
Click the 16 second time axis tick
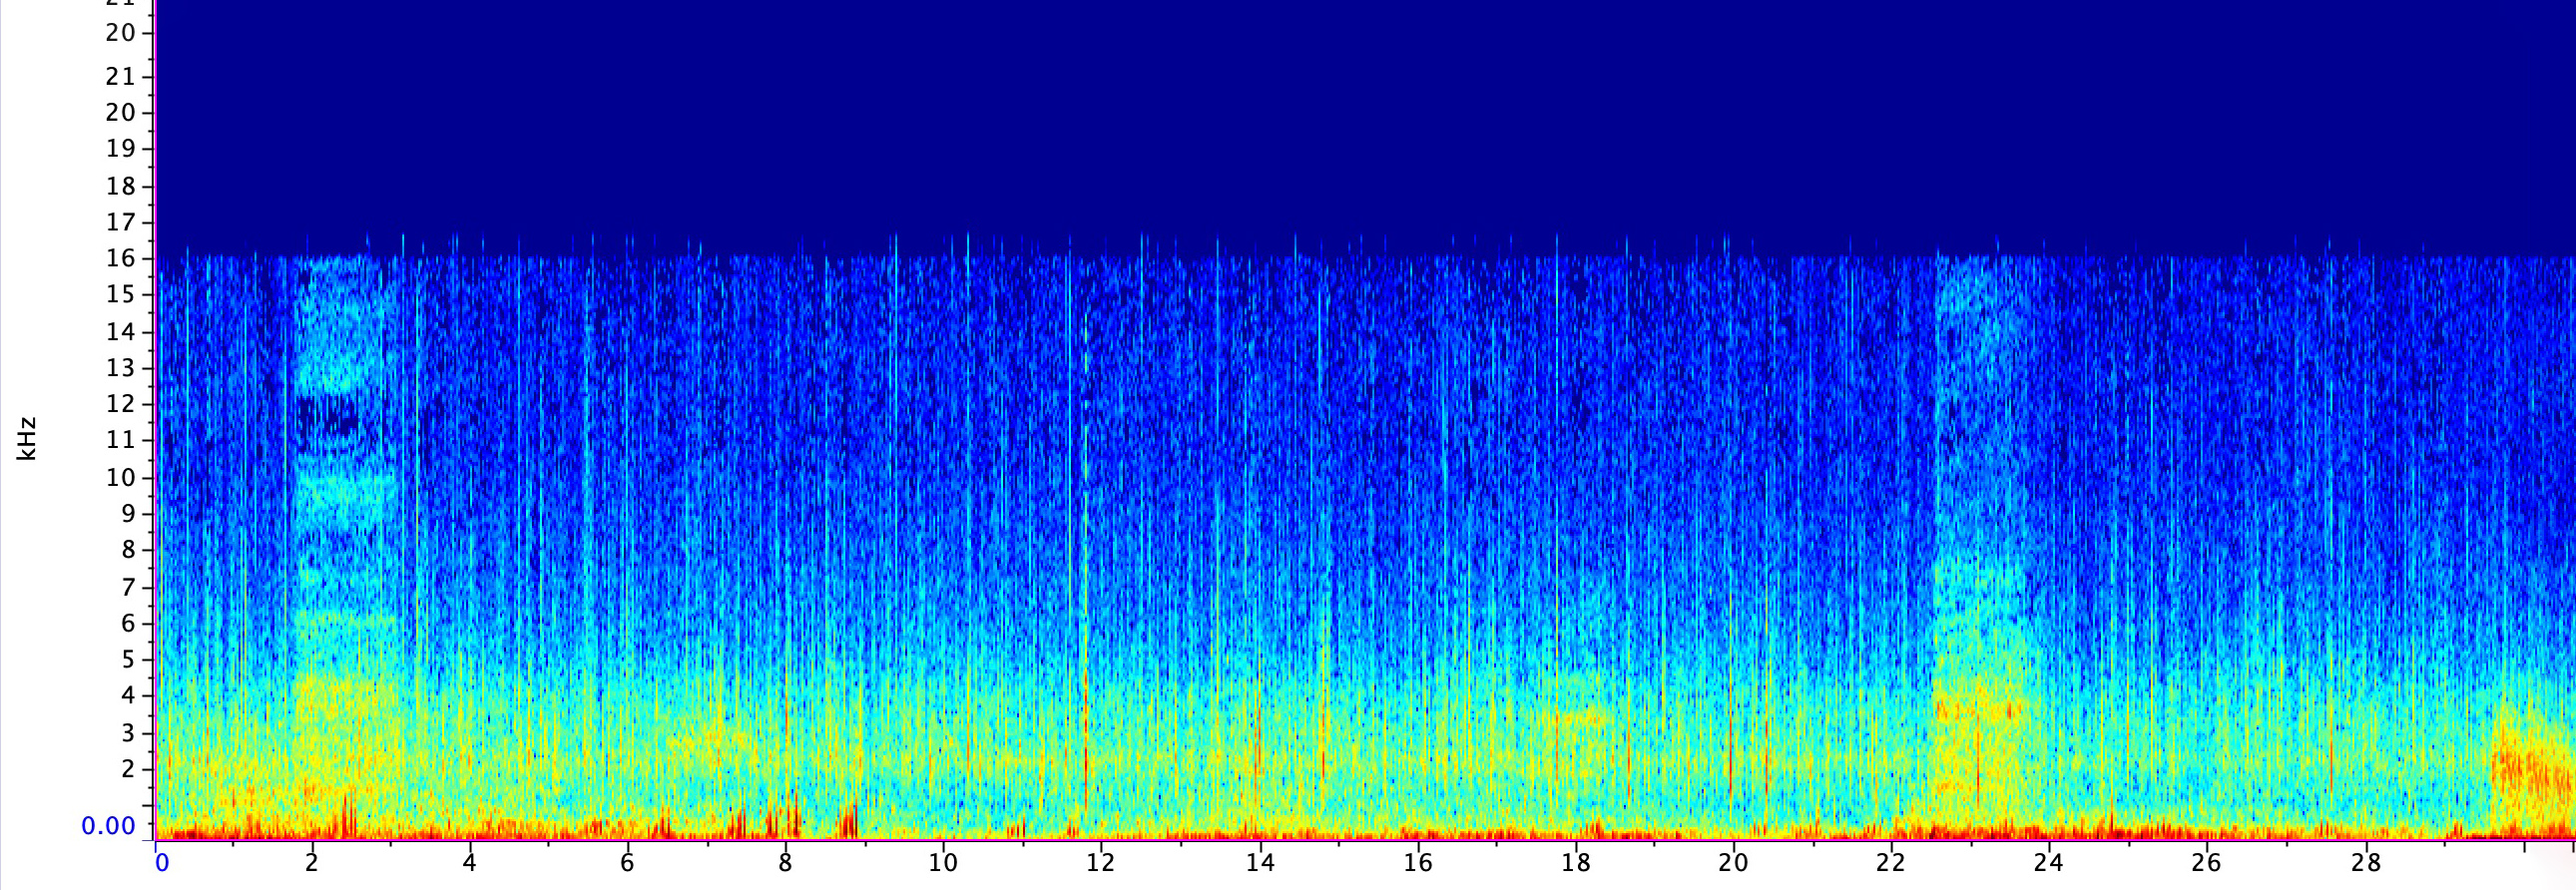click(x=1417, y=863)
